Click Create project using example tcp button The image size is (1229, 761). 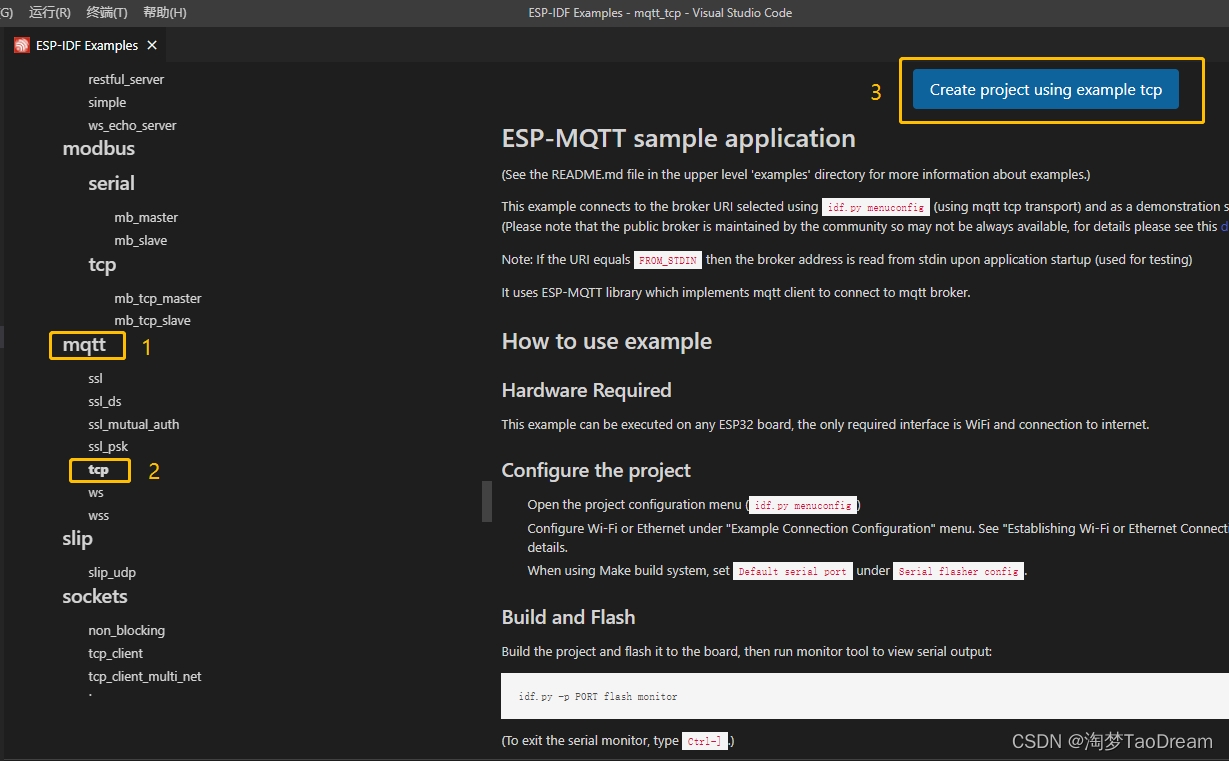click(x=1046, y=90)
